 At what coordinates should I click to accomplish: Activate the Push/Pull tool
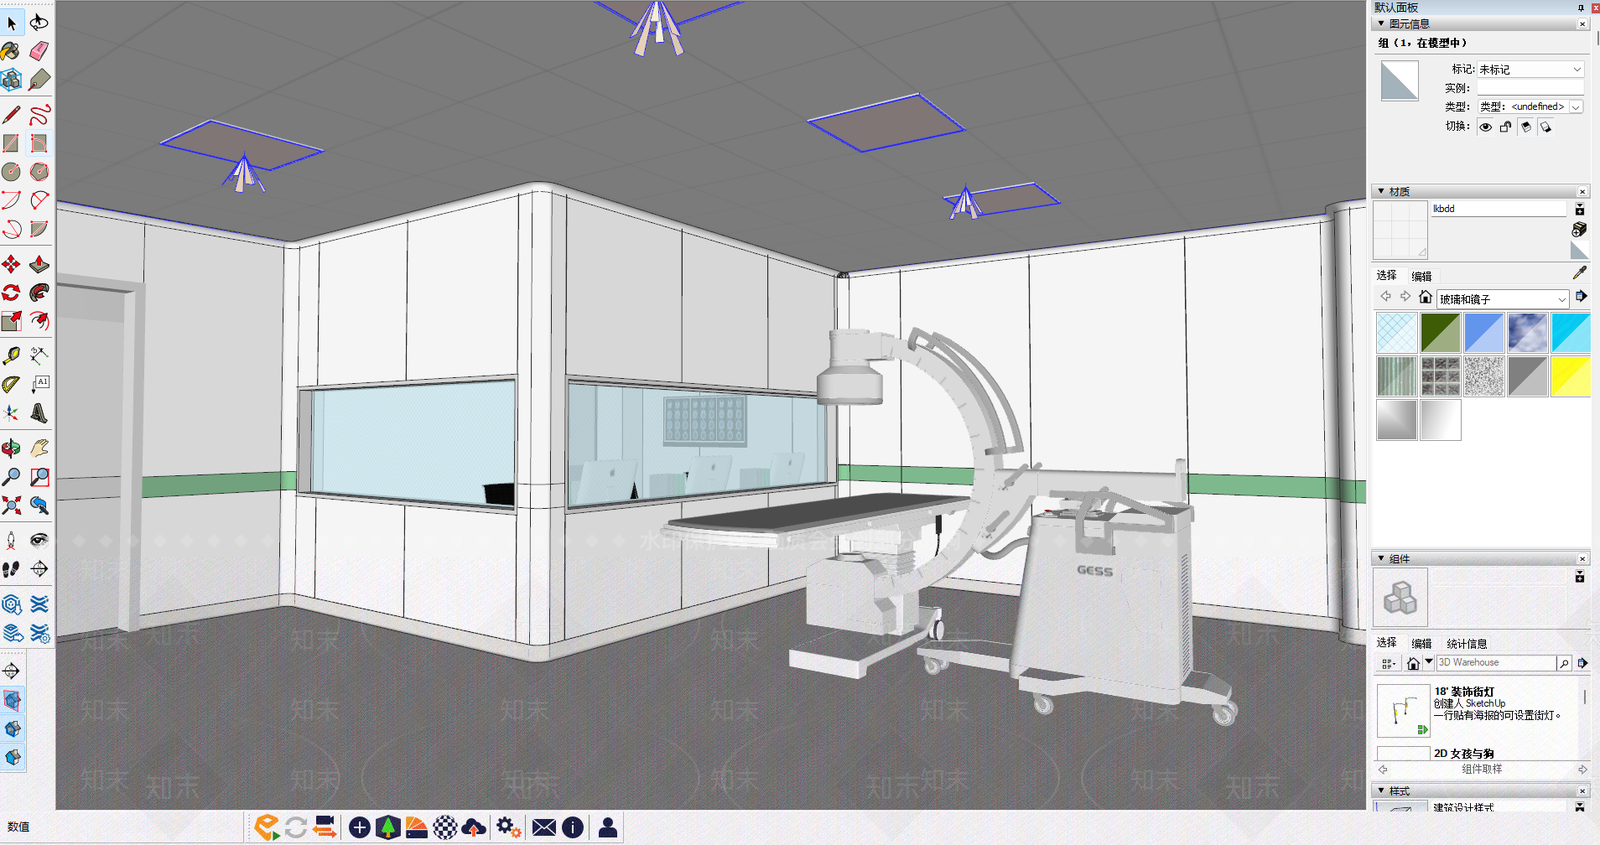39,264
